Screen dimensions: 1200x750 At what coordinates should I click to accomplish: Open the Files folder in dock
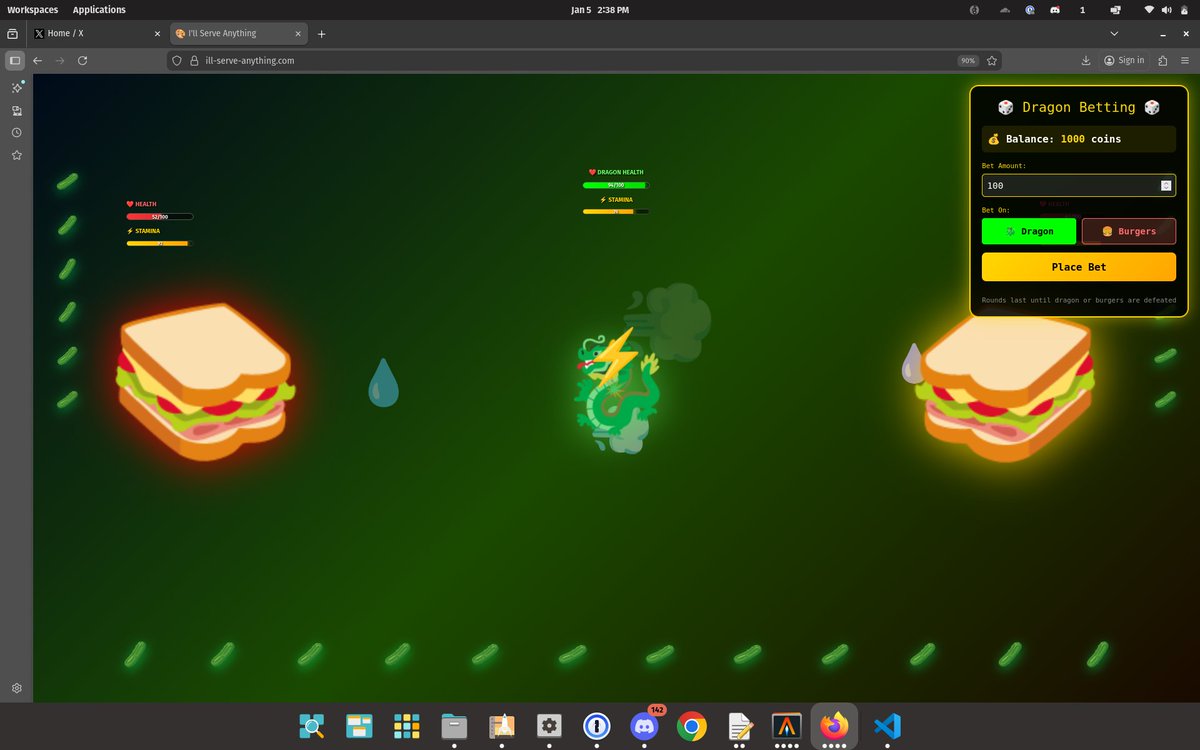click(x=454, y=725)
